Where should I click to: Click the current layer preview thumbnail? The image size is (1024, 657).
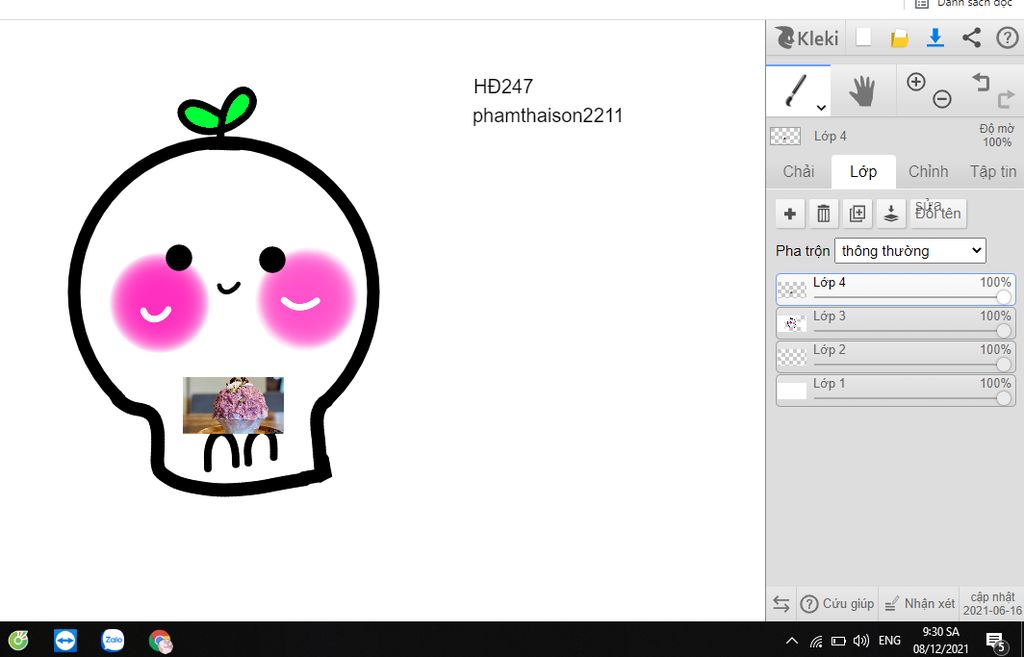pyautogui.click(x=786, y=136)
